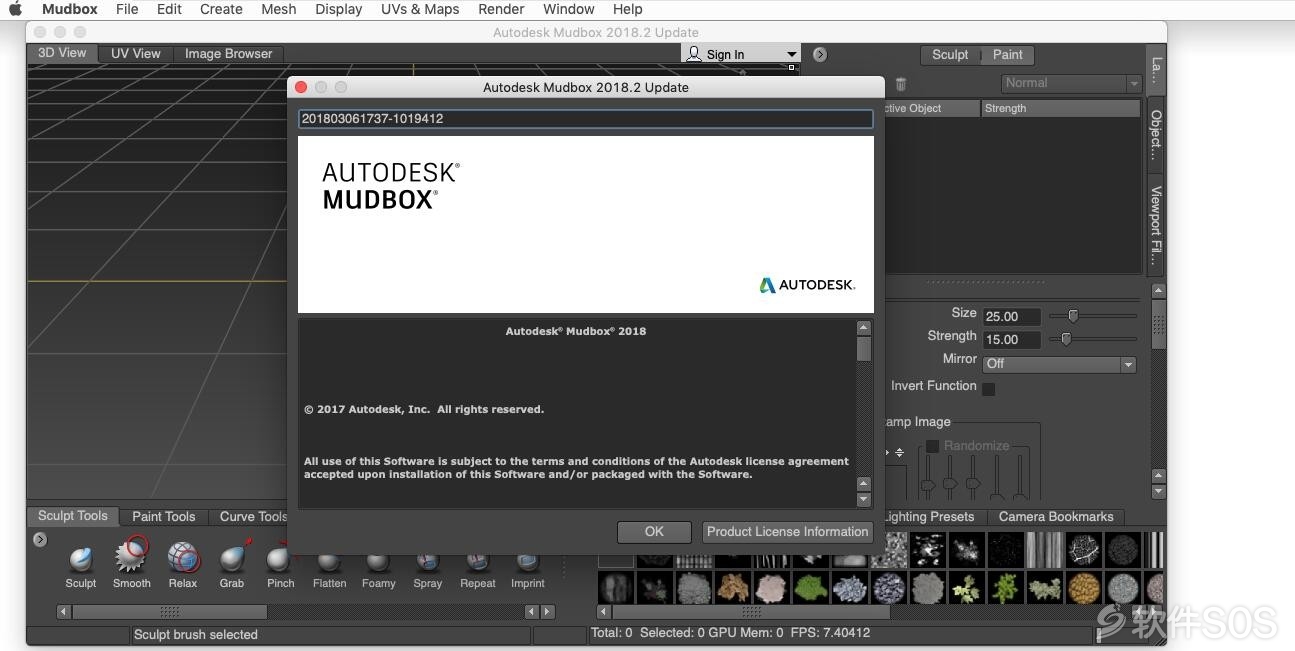Click the stamp tray horizontal scrollbar handle

[x=750, y=612]
